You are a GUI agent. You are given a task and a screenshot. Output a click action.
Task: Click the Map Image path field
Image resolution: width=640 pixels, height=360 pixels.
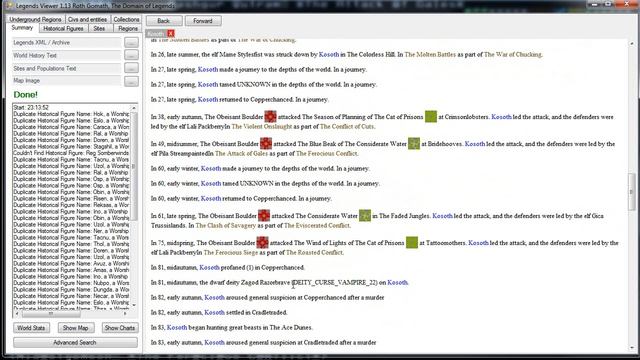[x=67, y=81]
